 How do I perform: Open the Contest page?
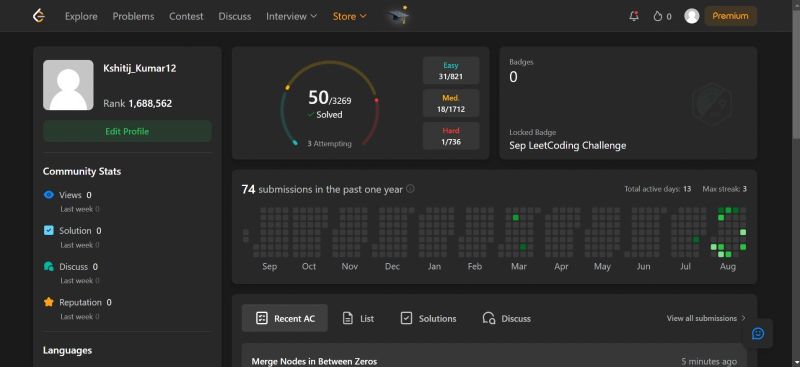pyautogui.click(x=186, y=16)
